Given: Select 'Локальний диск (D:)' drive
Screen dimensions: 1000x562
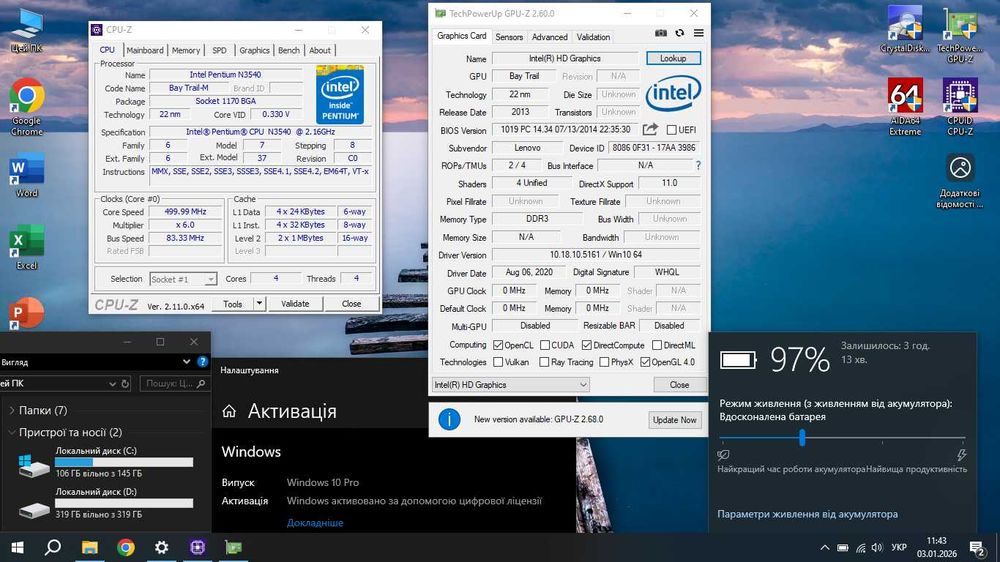Looking at the screenshot, I should pyautogui.click(x=106, y=503).
